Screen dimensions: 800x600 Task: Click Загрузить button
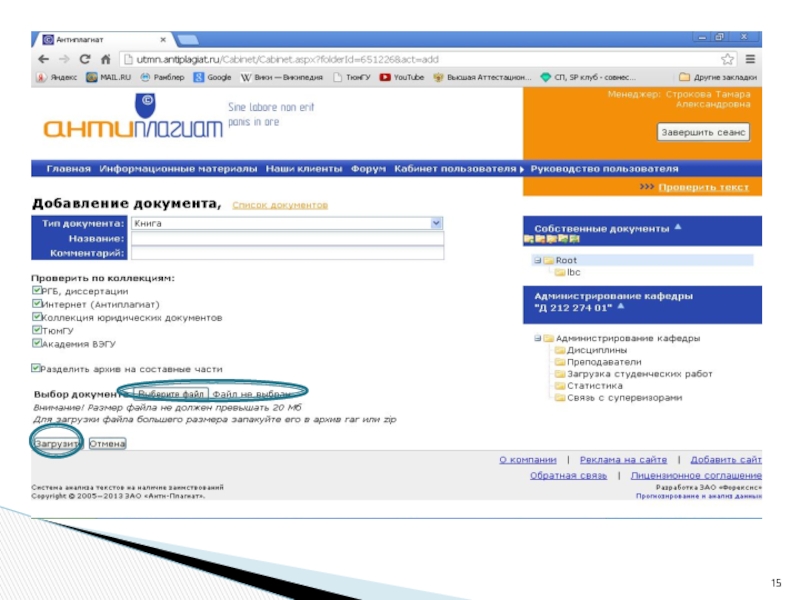[x=57, y=443]
